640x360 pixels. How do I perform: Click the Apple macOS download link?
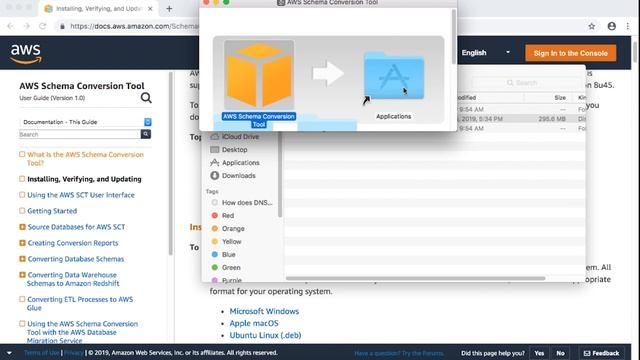coord(254,323)
